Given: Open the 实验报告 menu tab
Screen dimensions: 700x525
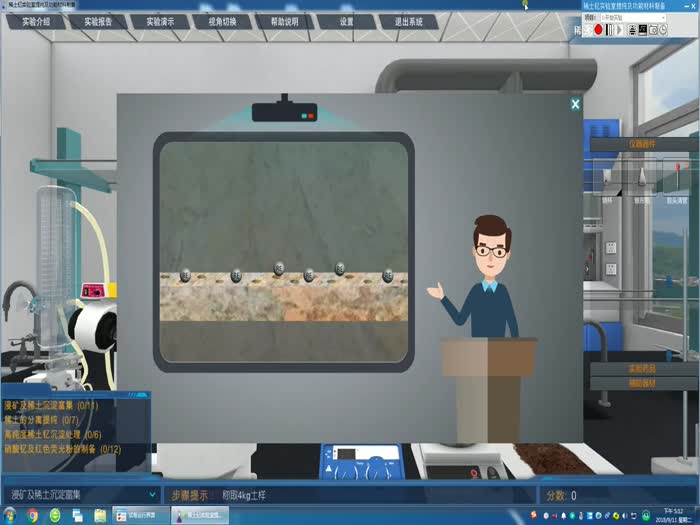Looking at the screenshot, I should (x=99, y=21).
